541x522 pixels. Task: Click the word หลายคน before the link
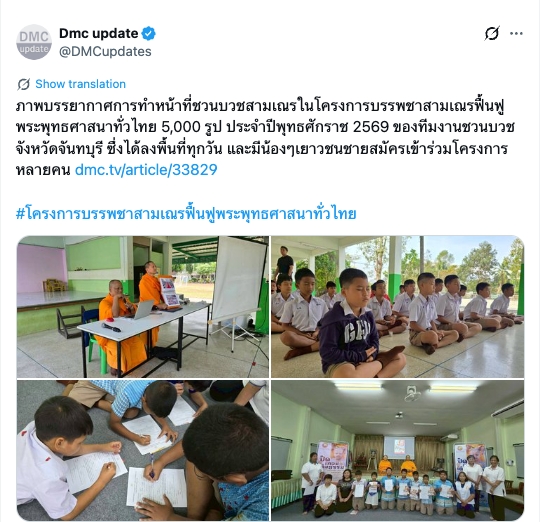pos(43,170)
